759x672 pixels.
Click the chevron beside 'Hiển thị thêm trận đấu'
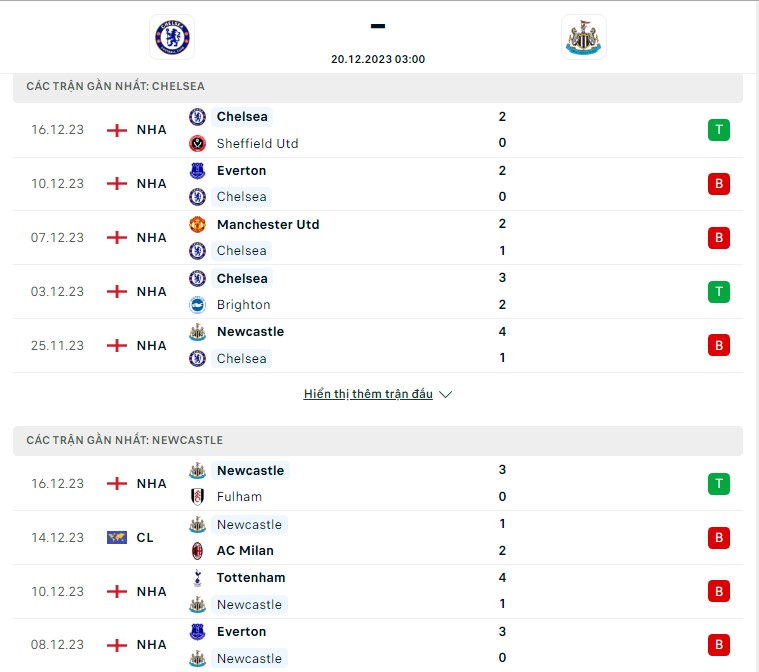[x=445, y=395]
